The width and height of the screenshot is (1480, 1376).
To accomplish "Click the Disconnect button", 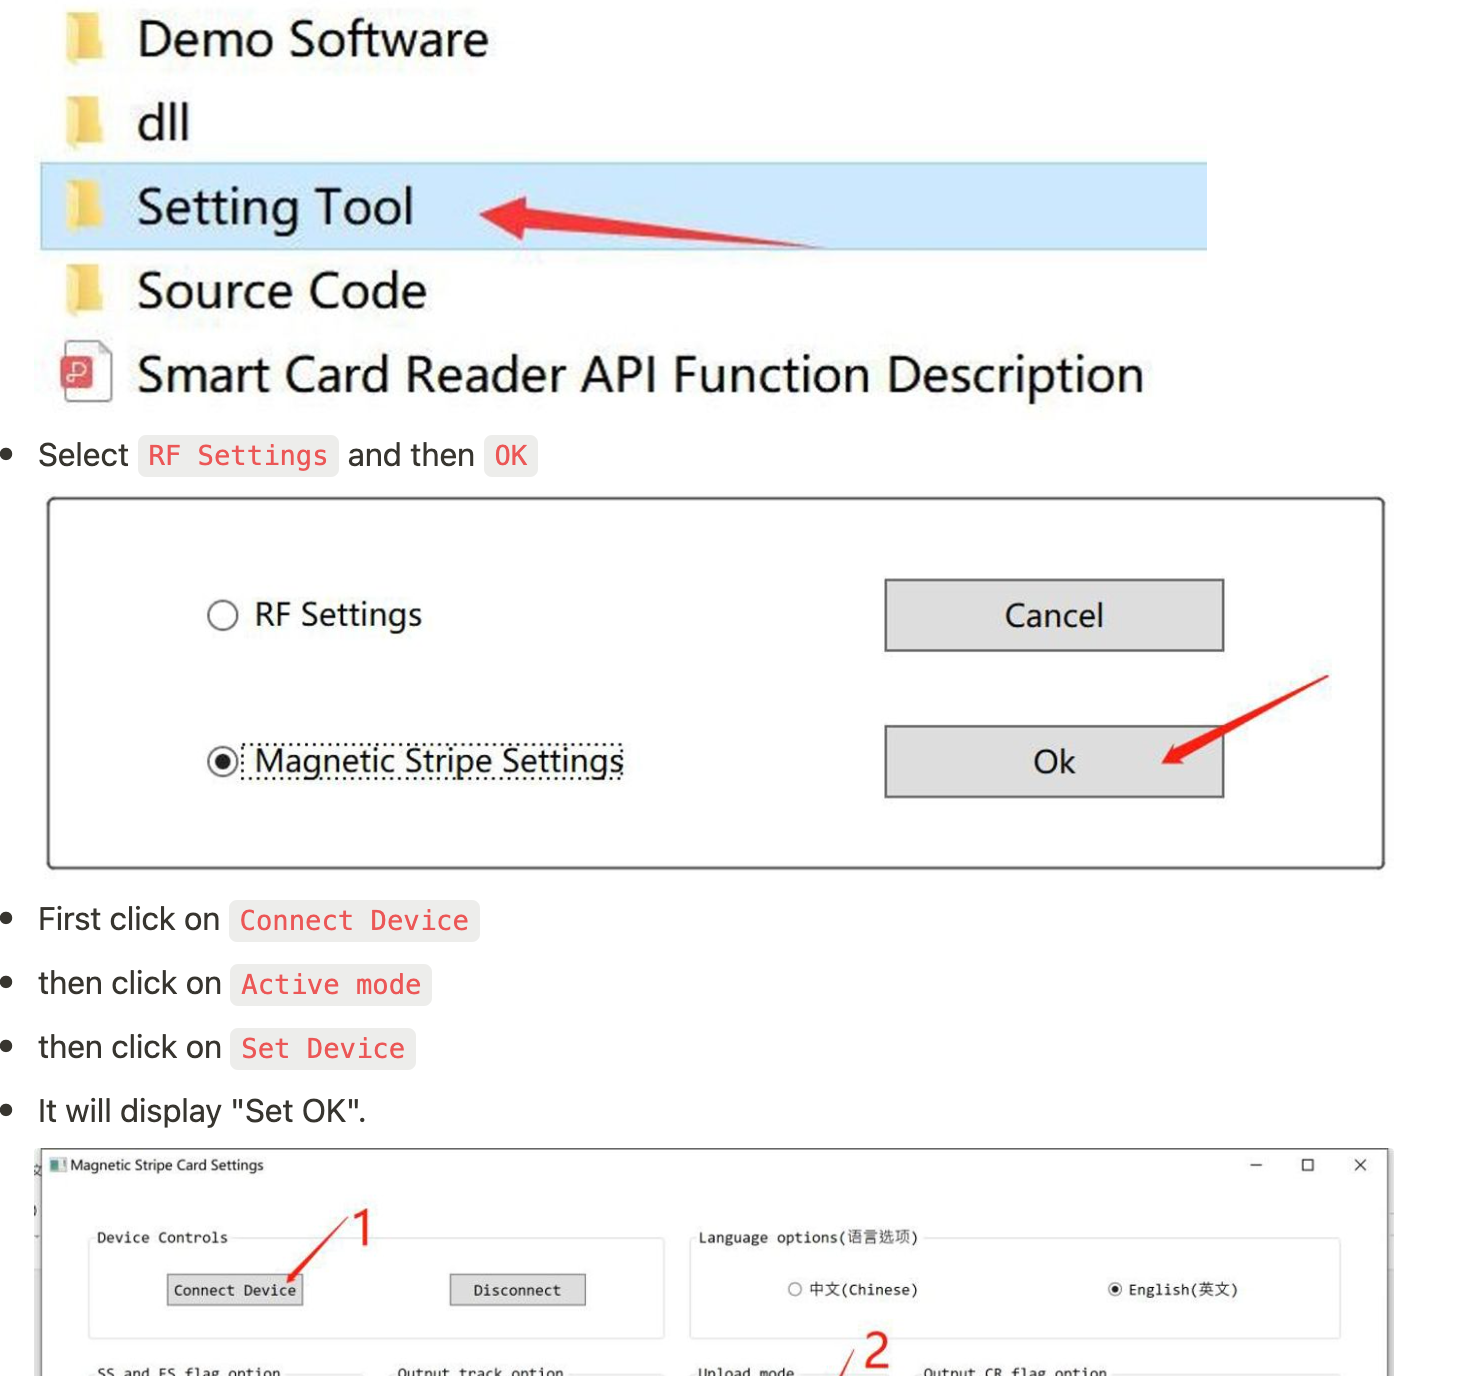I will (x=517, y=1290).
